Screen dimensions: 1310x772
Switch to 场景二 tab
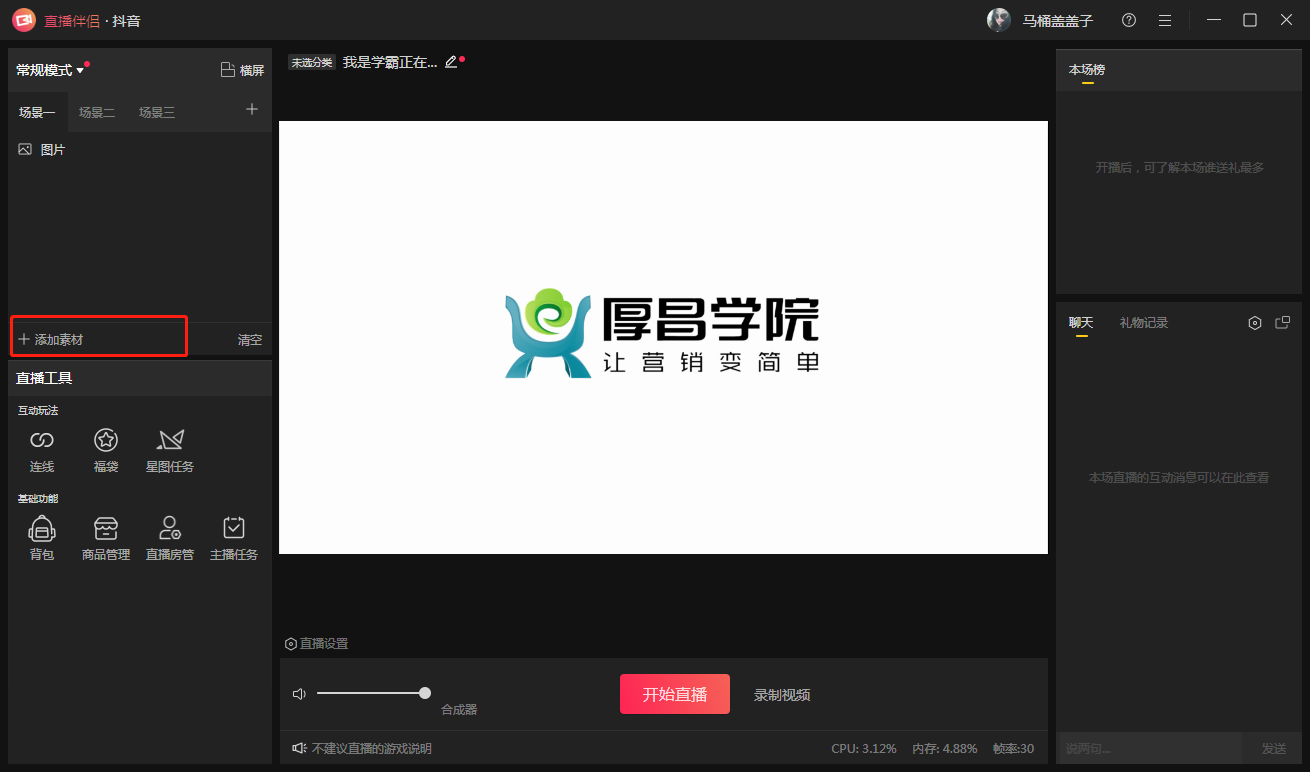pyautogui.click(x=97, y=113)
